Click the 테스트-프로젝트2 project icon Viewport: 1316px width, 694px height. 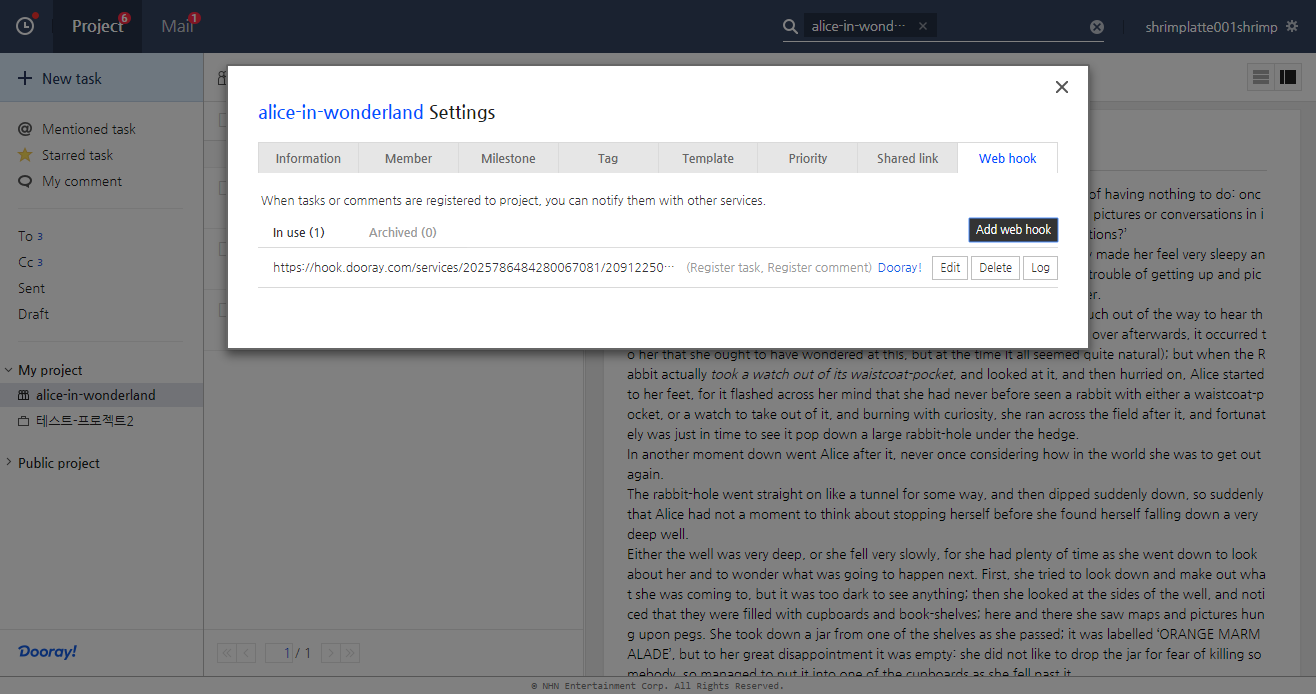pos(24,421)
